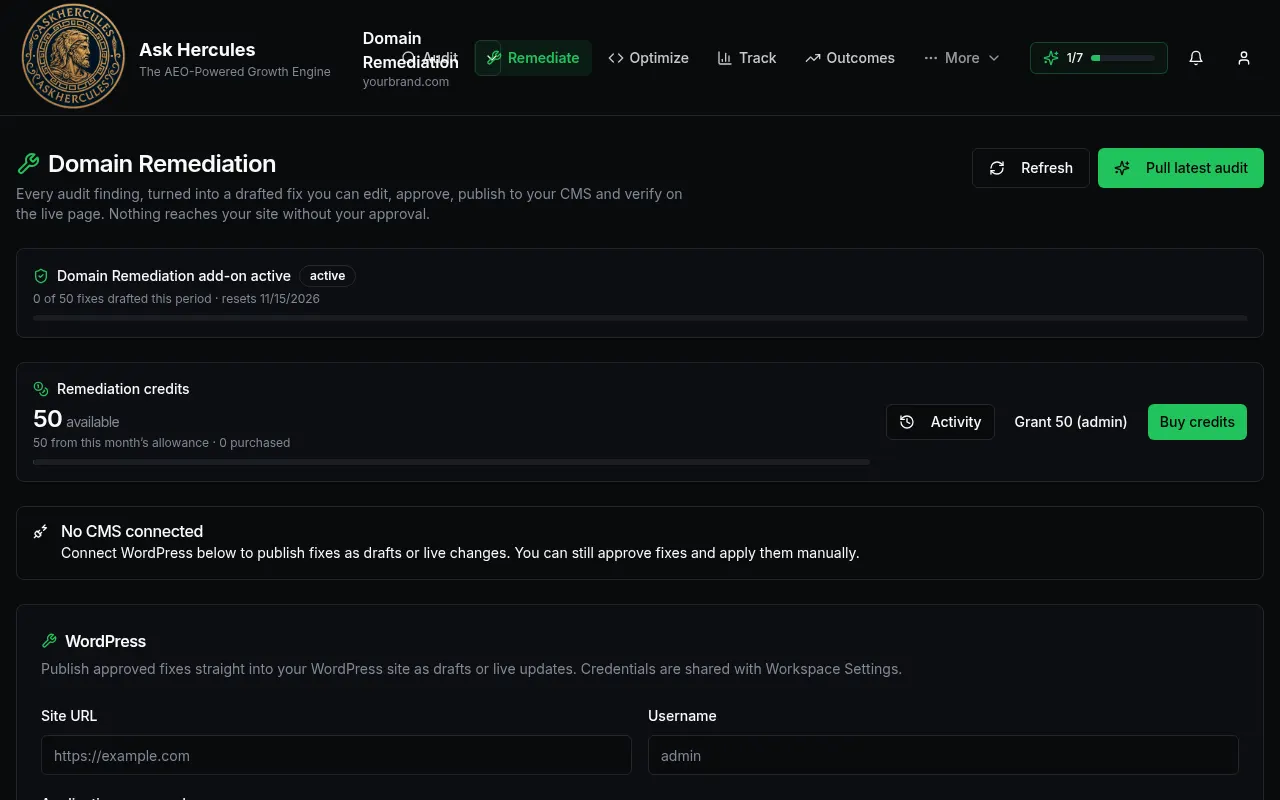Expand the More menu
The height and width of the screenshot is (800, 1280).
tap(962, 58)
